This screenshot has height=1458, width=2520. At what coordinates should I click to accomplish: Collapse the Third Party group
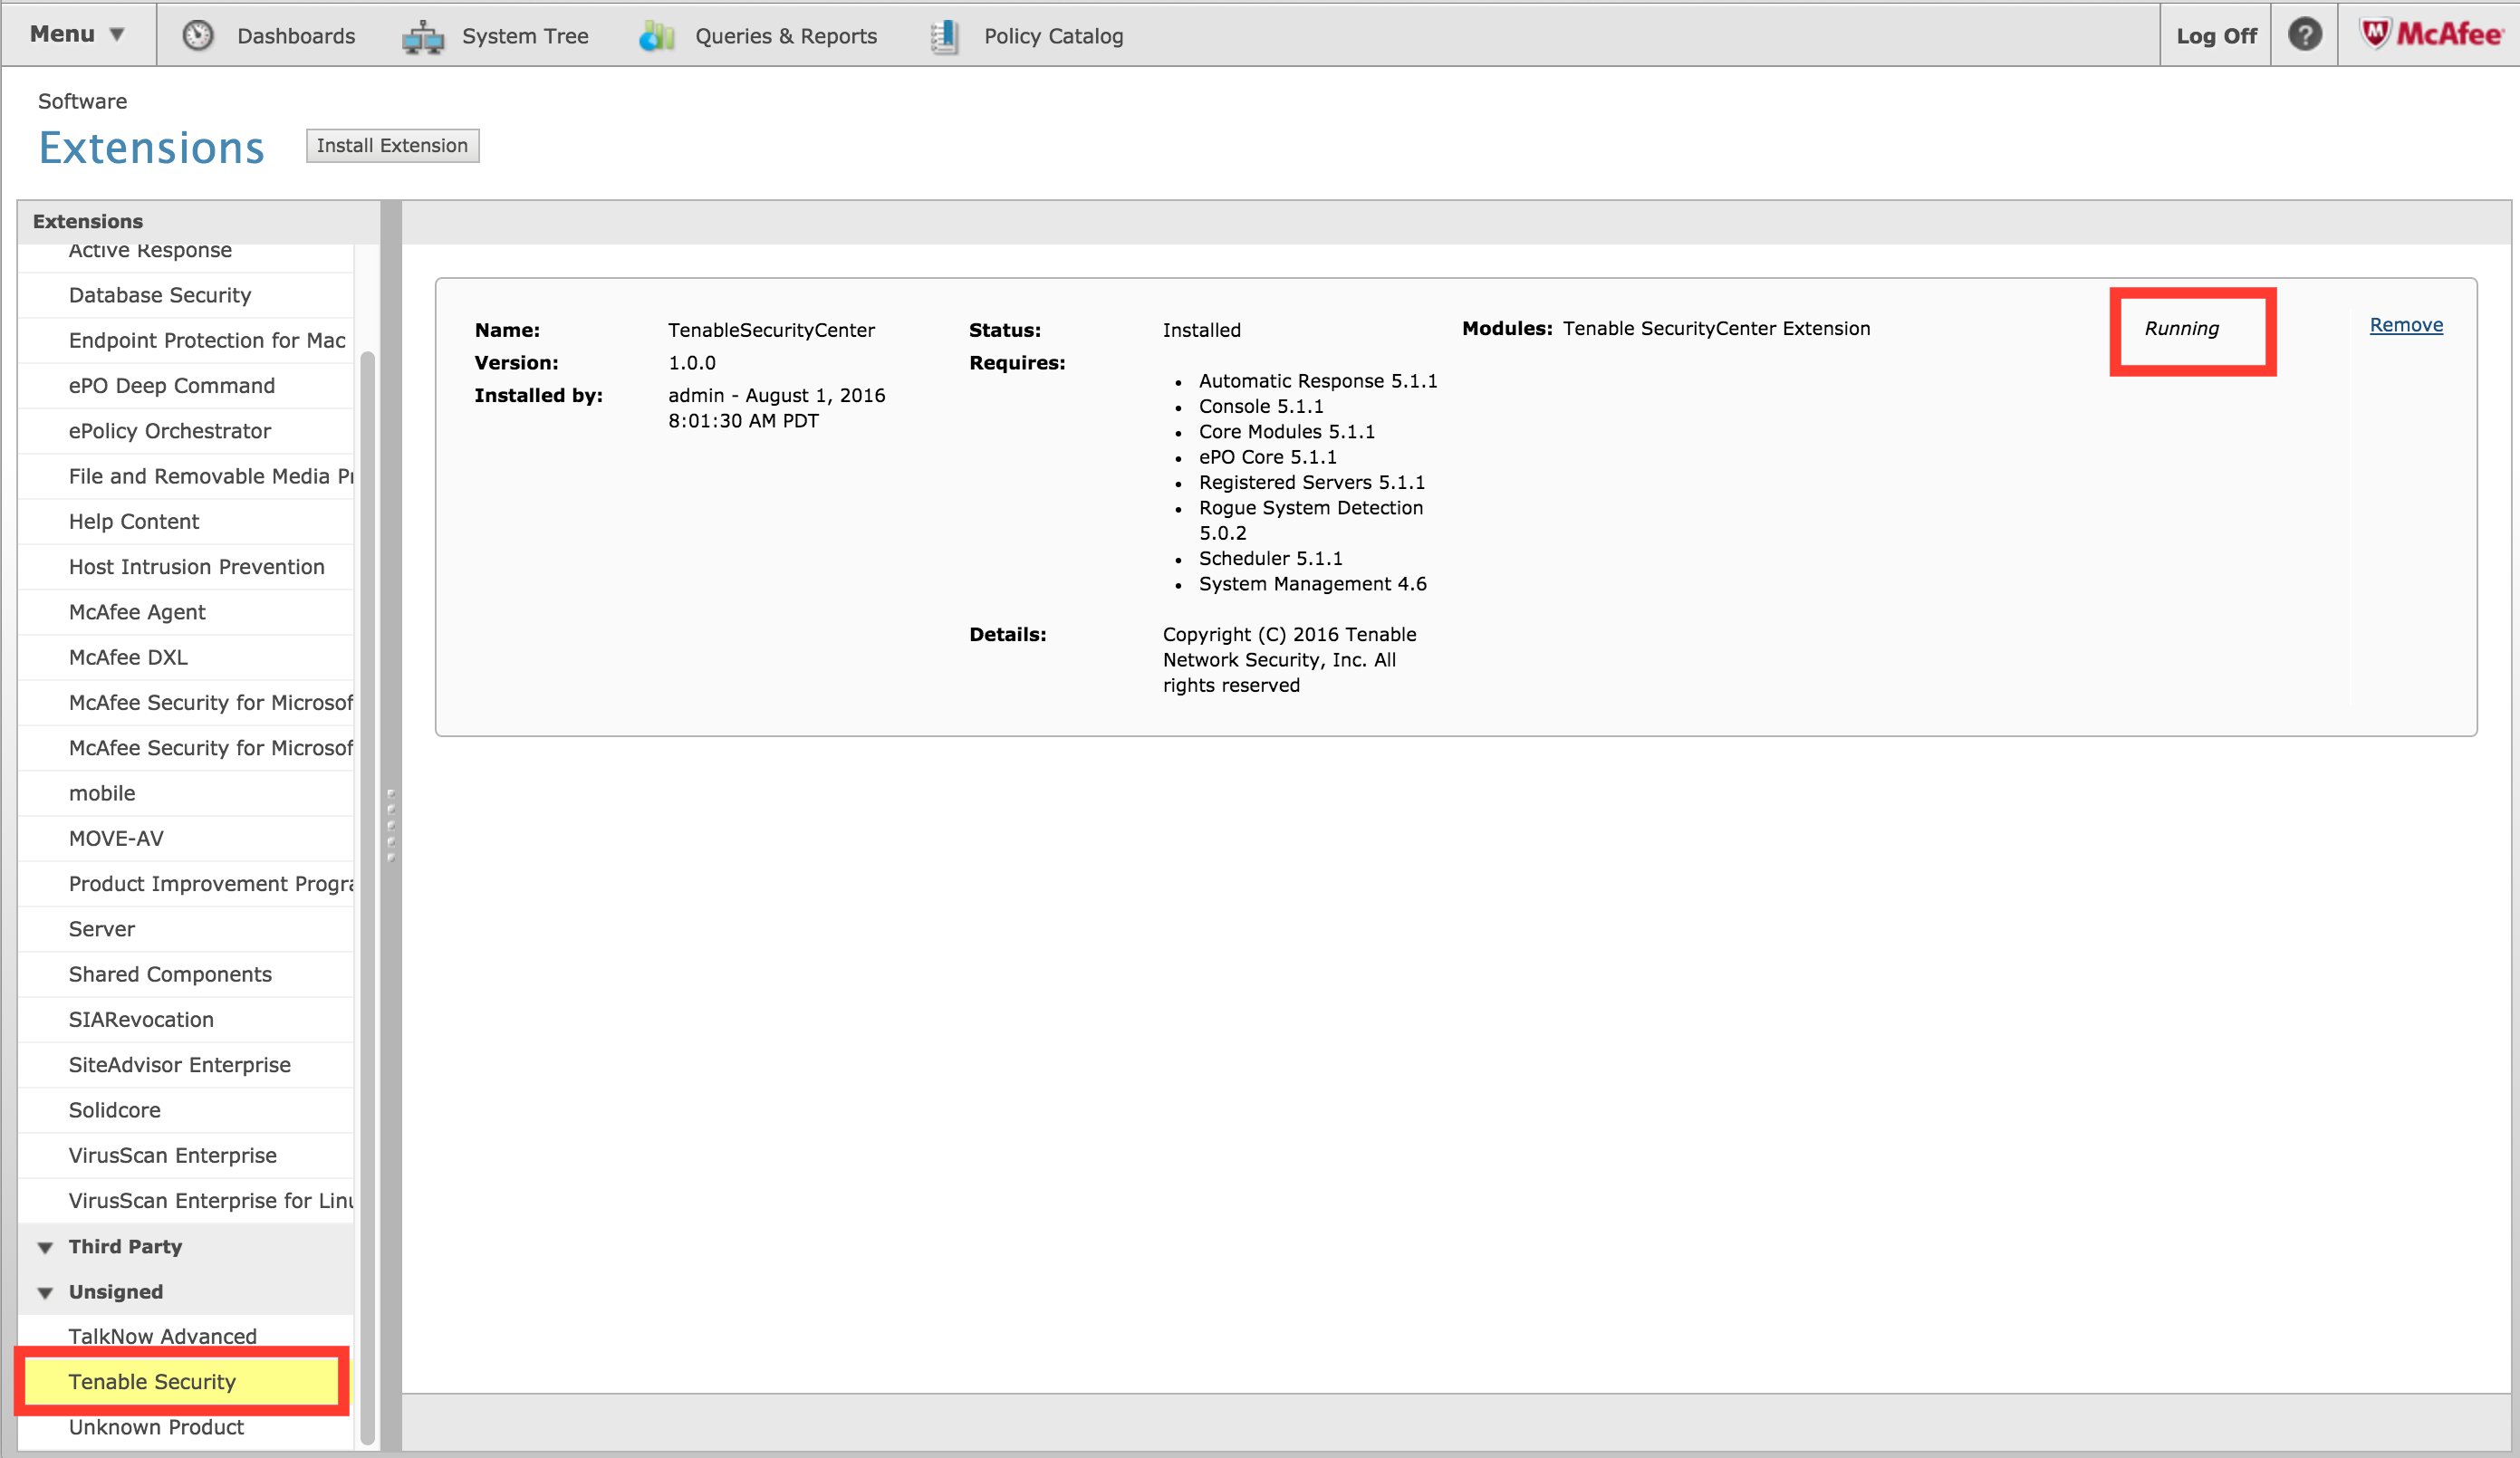pyautogui.click(x=45, y=1247)
